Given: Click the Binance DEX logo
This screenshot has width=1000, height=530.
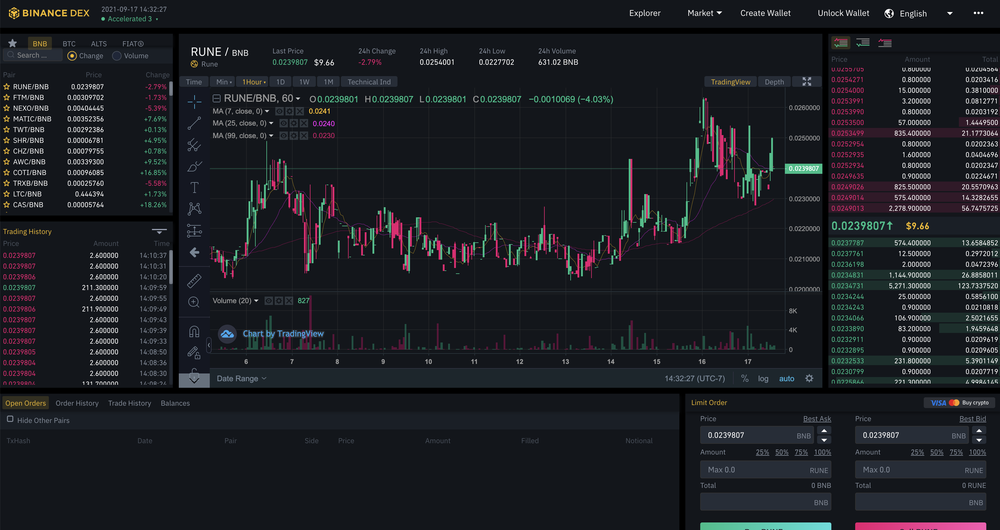Looking at the screenshot, I should 48,13.
